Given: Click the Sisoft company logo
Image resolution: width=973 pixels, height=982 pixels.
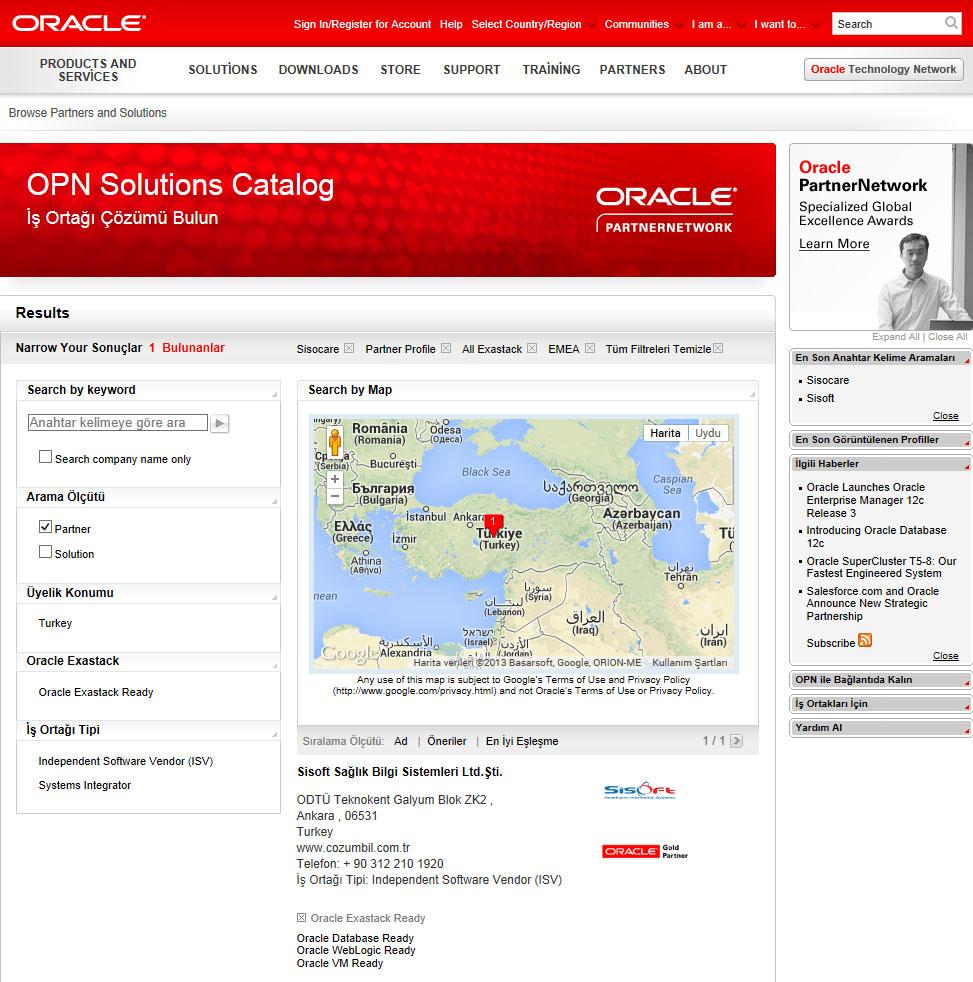Looking at the screenshot, I should coord(639,790).
